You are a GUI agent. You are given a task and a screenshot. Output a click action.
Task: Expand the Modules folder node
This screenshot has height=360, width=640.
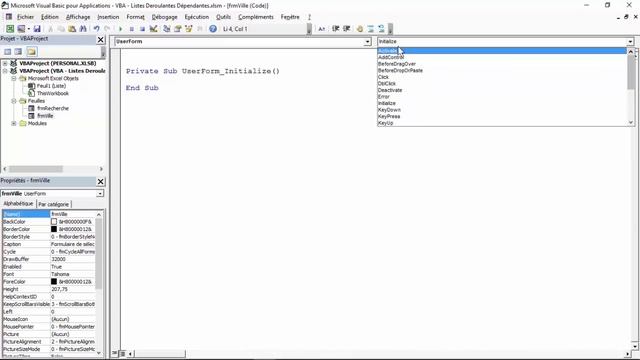[x=13, y=123]
